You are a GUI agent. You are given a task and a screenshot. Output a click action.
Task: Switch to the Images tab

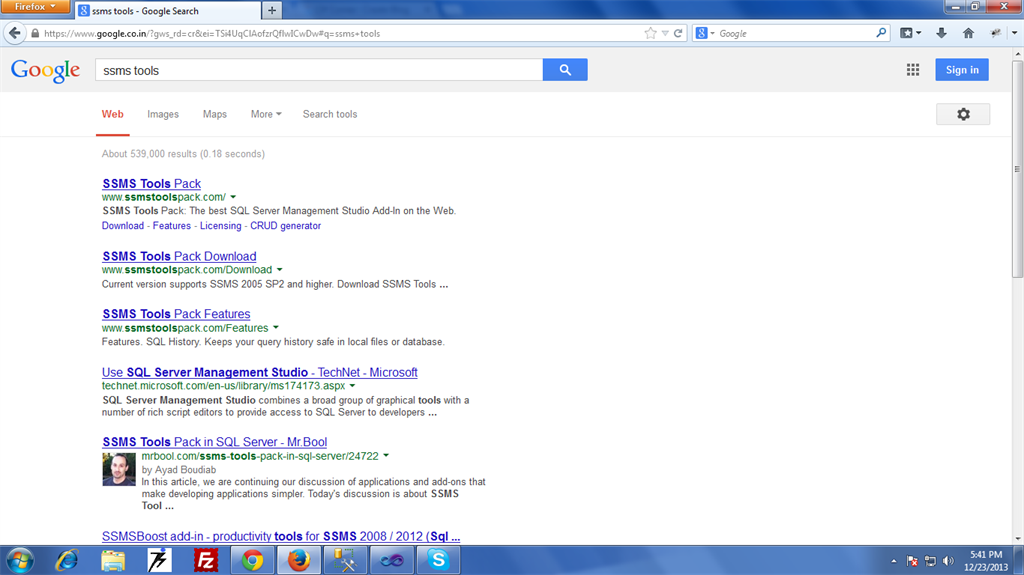coord(163,114)
